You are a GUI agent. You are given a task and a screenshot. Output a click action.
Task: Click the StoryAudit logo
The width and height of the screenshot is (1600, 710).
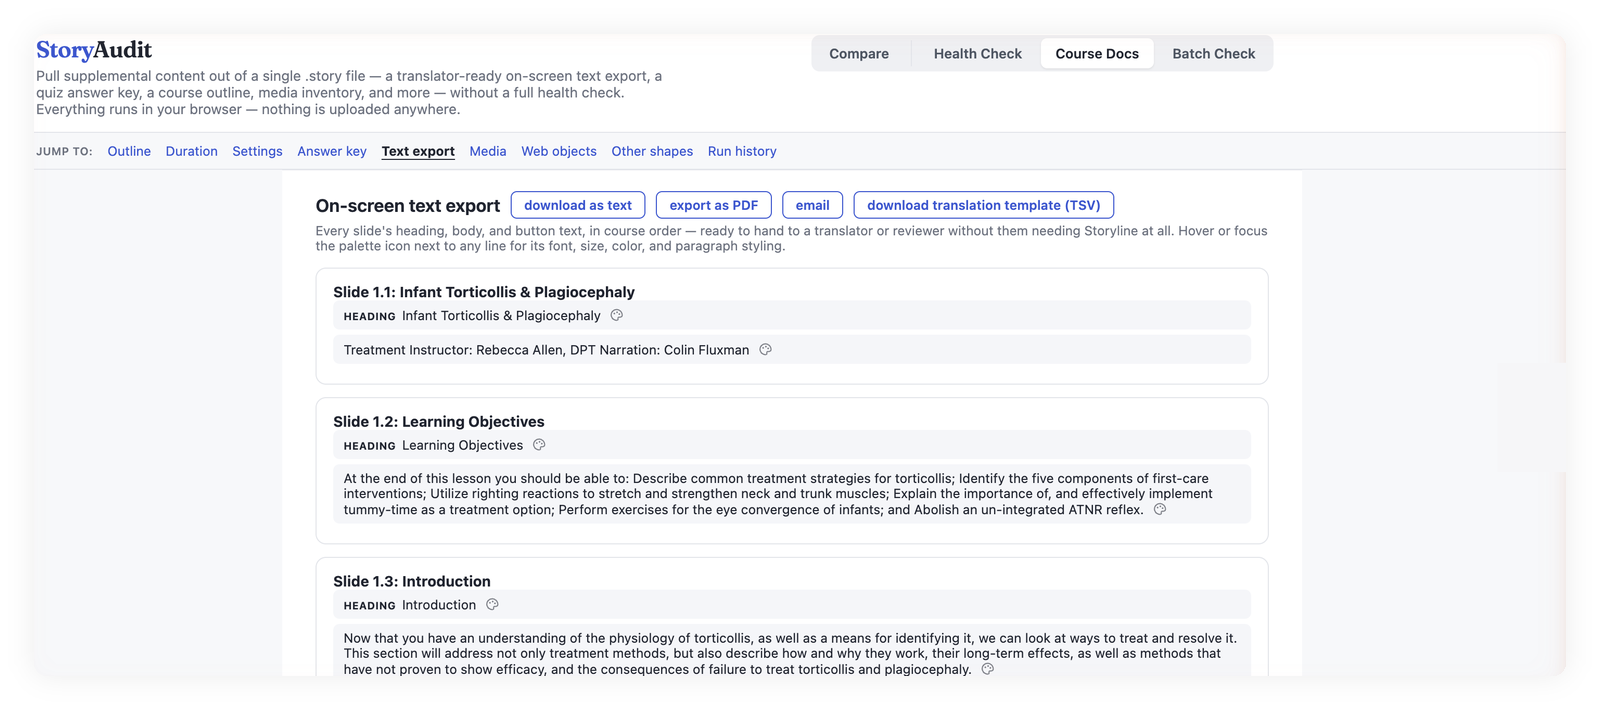pyautogui.click(x=94, y=50)
